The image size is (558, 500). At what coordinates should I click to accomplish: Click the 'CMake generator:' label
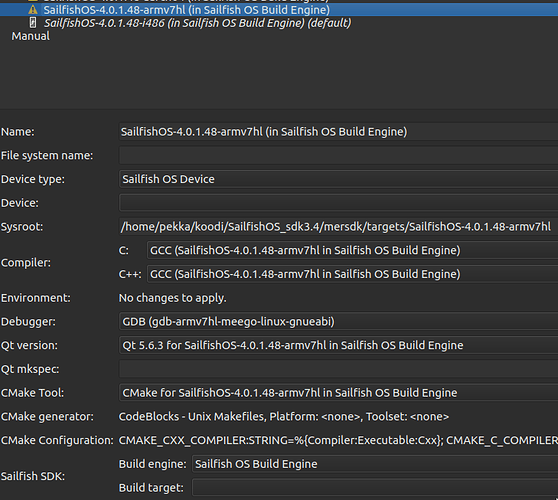47,416
